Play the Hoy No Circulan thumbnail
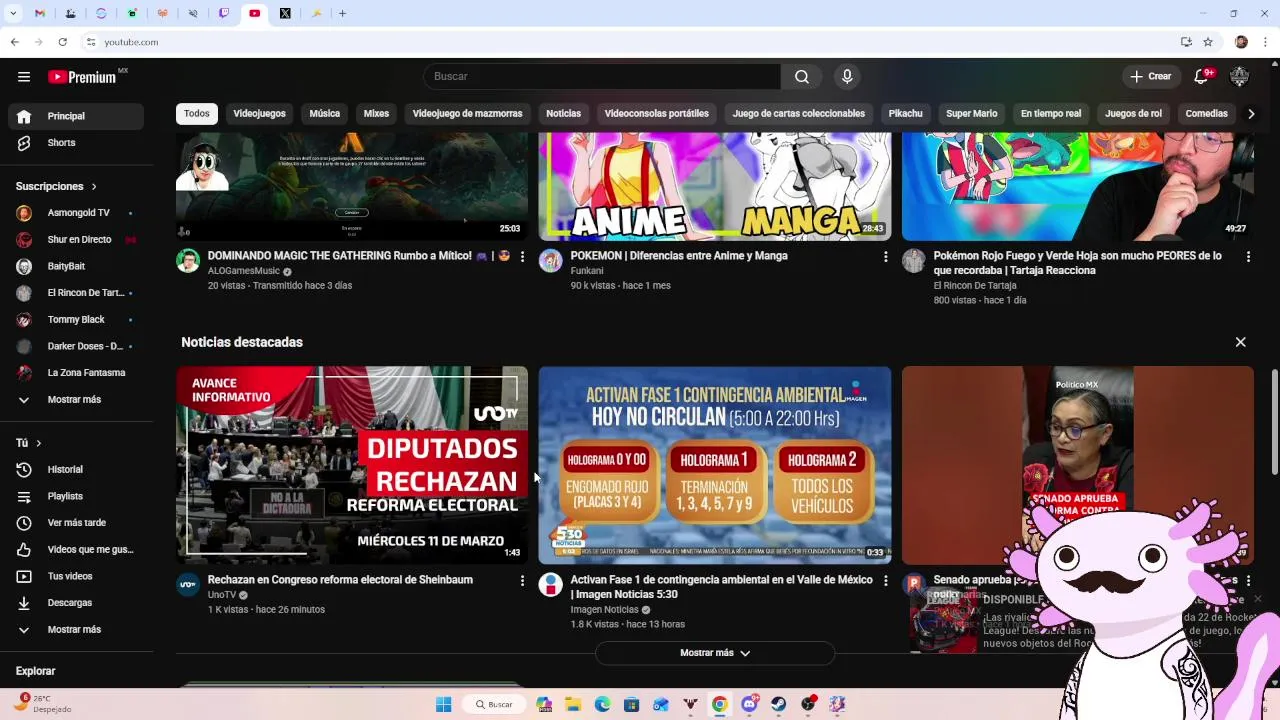Screen dimensions: 1280x720 [x=715, y=465]
